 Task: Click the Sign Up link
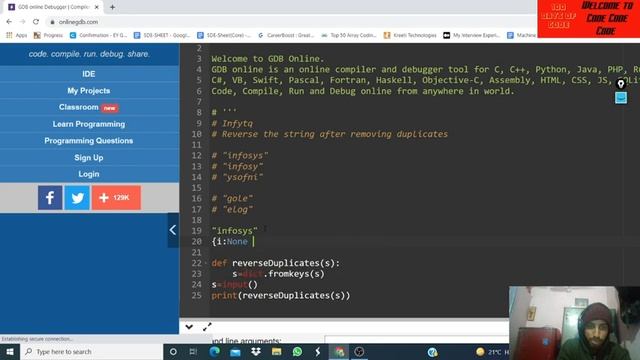[x=89, y=158]
